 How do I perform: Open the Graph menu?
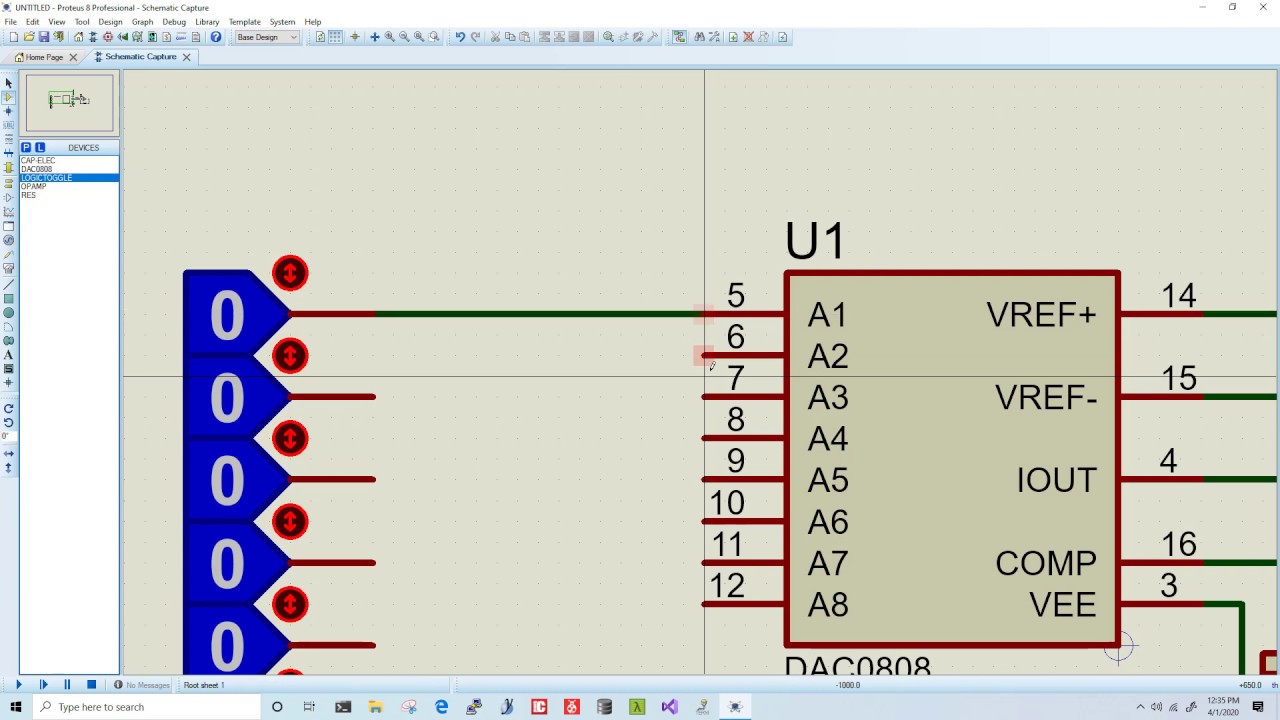coord(143,21)
